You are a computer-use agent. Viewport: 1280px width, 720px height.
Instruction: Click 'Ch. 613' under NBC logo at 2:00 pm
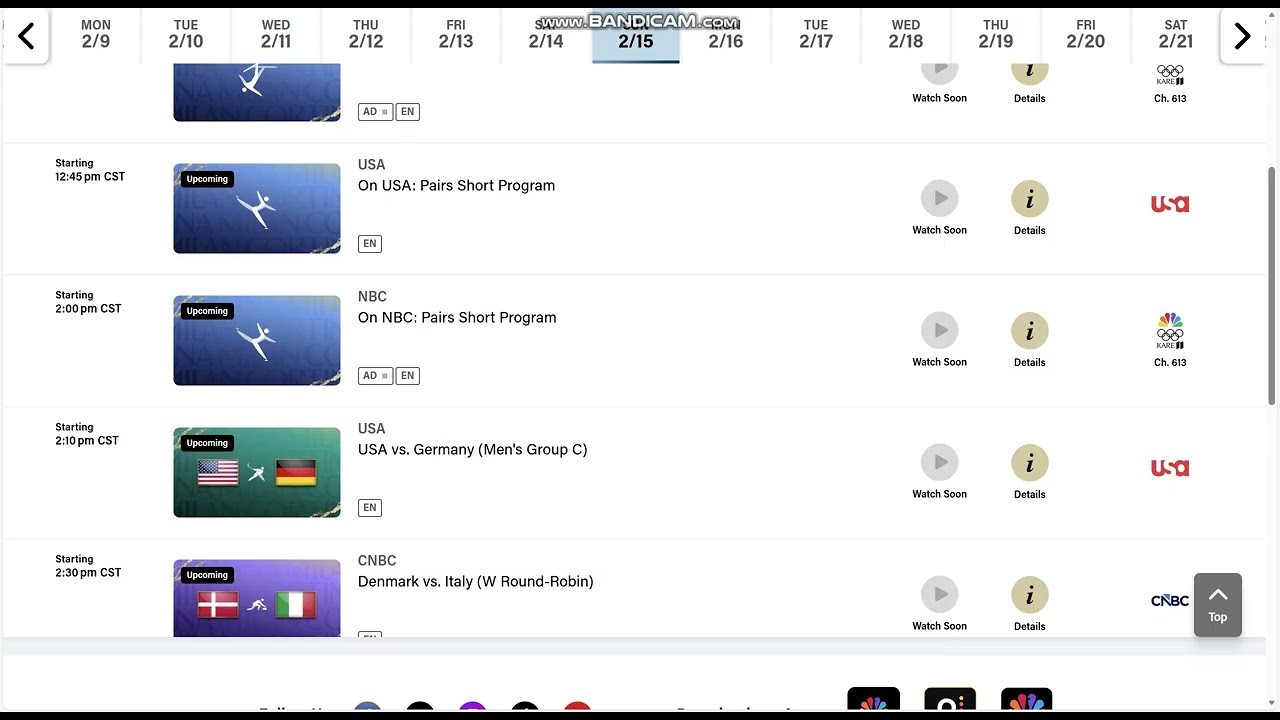click(1170, 362)
